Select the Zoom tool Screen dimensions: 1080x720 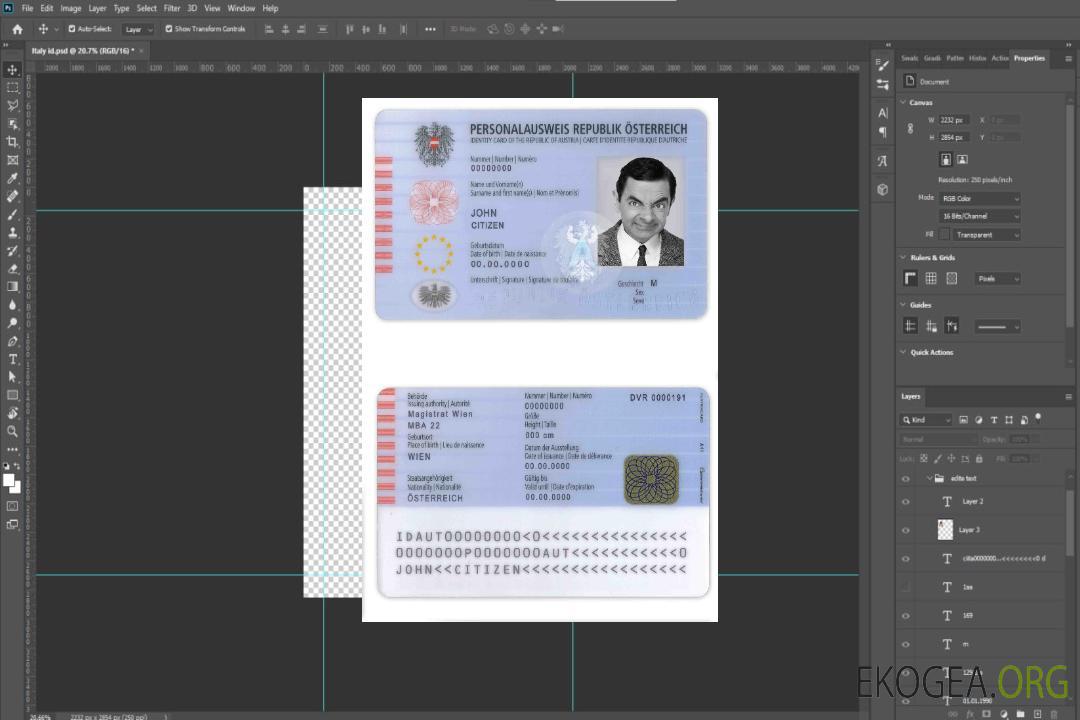click(x=13, y=431)
